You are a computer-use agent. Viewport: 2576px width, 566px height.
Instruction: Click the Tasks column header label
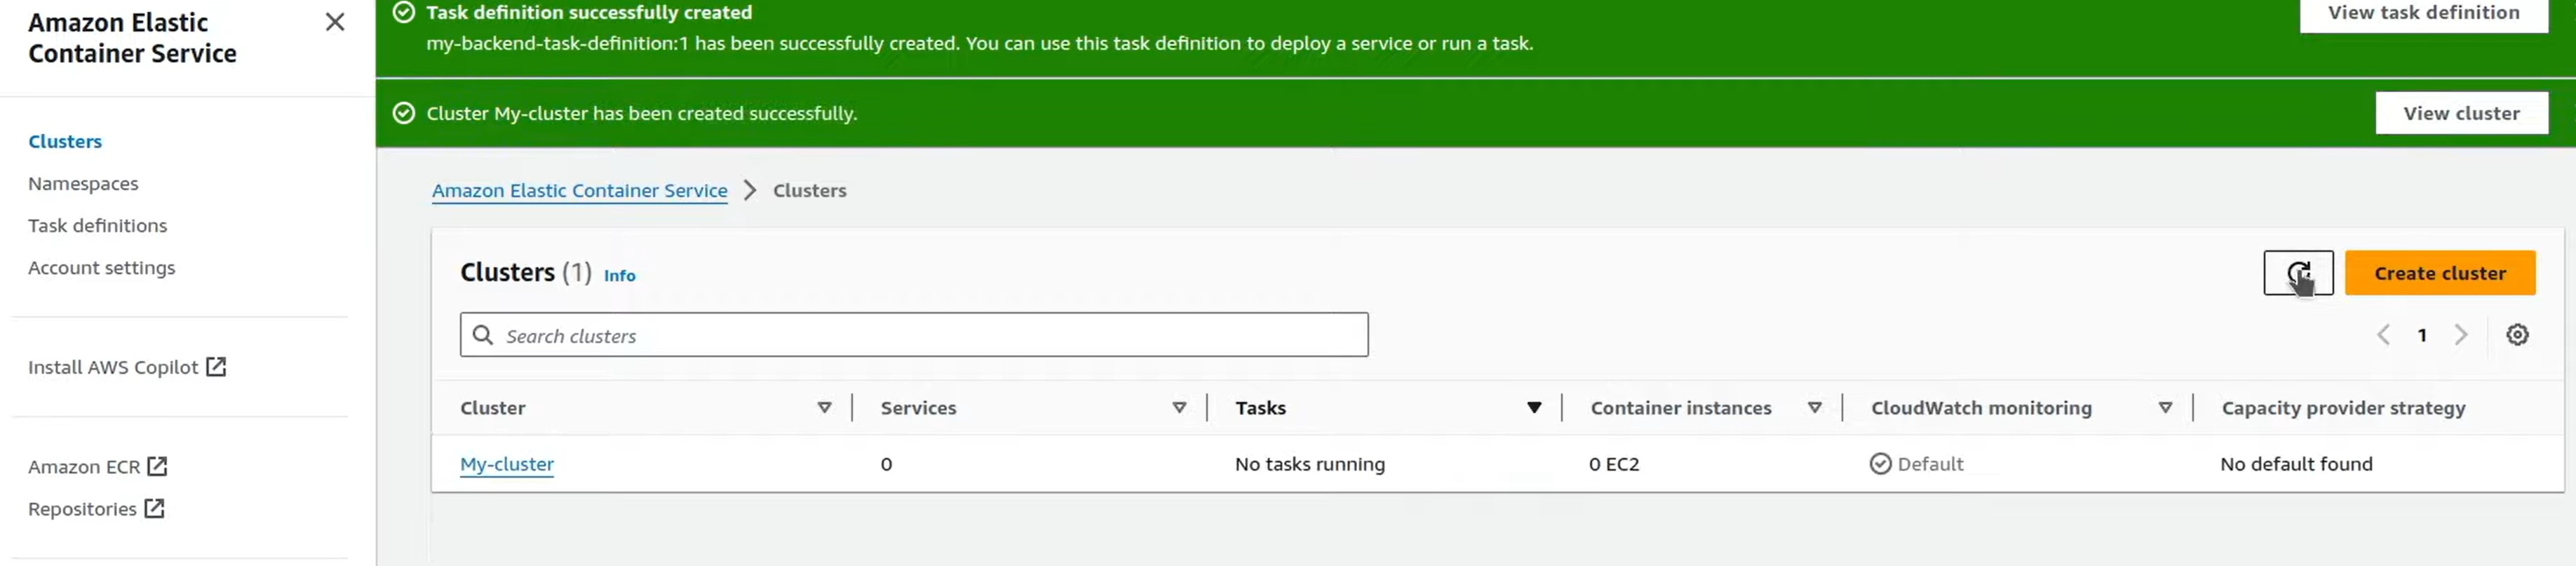coord(1260,408)
